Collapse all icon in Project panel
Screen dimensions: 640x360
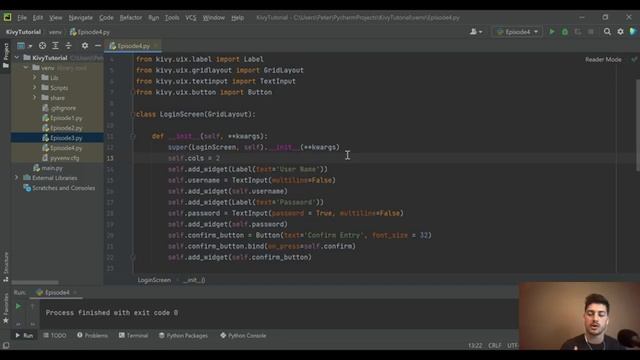point(68,46)
